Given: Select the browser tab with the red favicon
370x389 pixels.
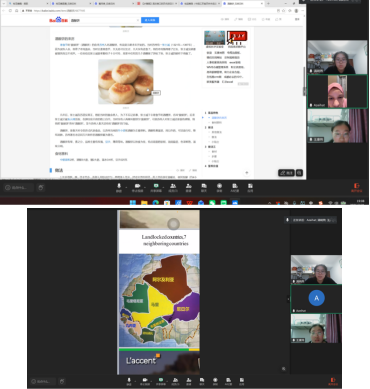Looking at the screenshot, I should (x=157, y=3).
